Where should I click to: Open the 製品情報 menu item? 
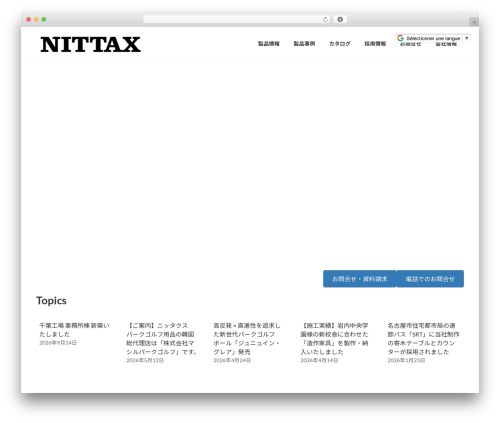coord(269,44)
